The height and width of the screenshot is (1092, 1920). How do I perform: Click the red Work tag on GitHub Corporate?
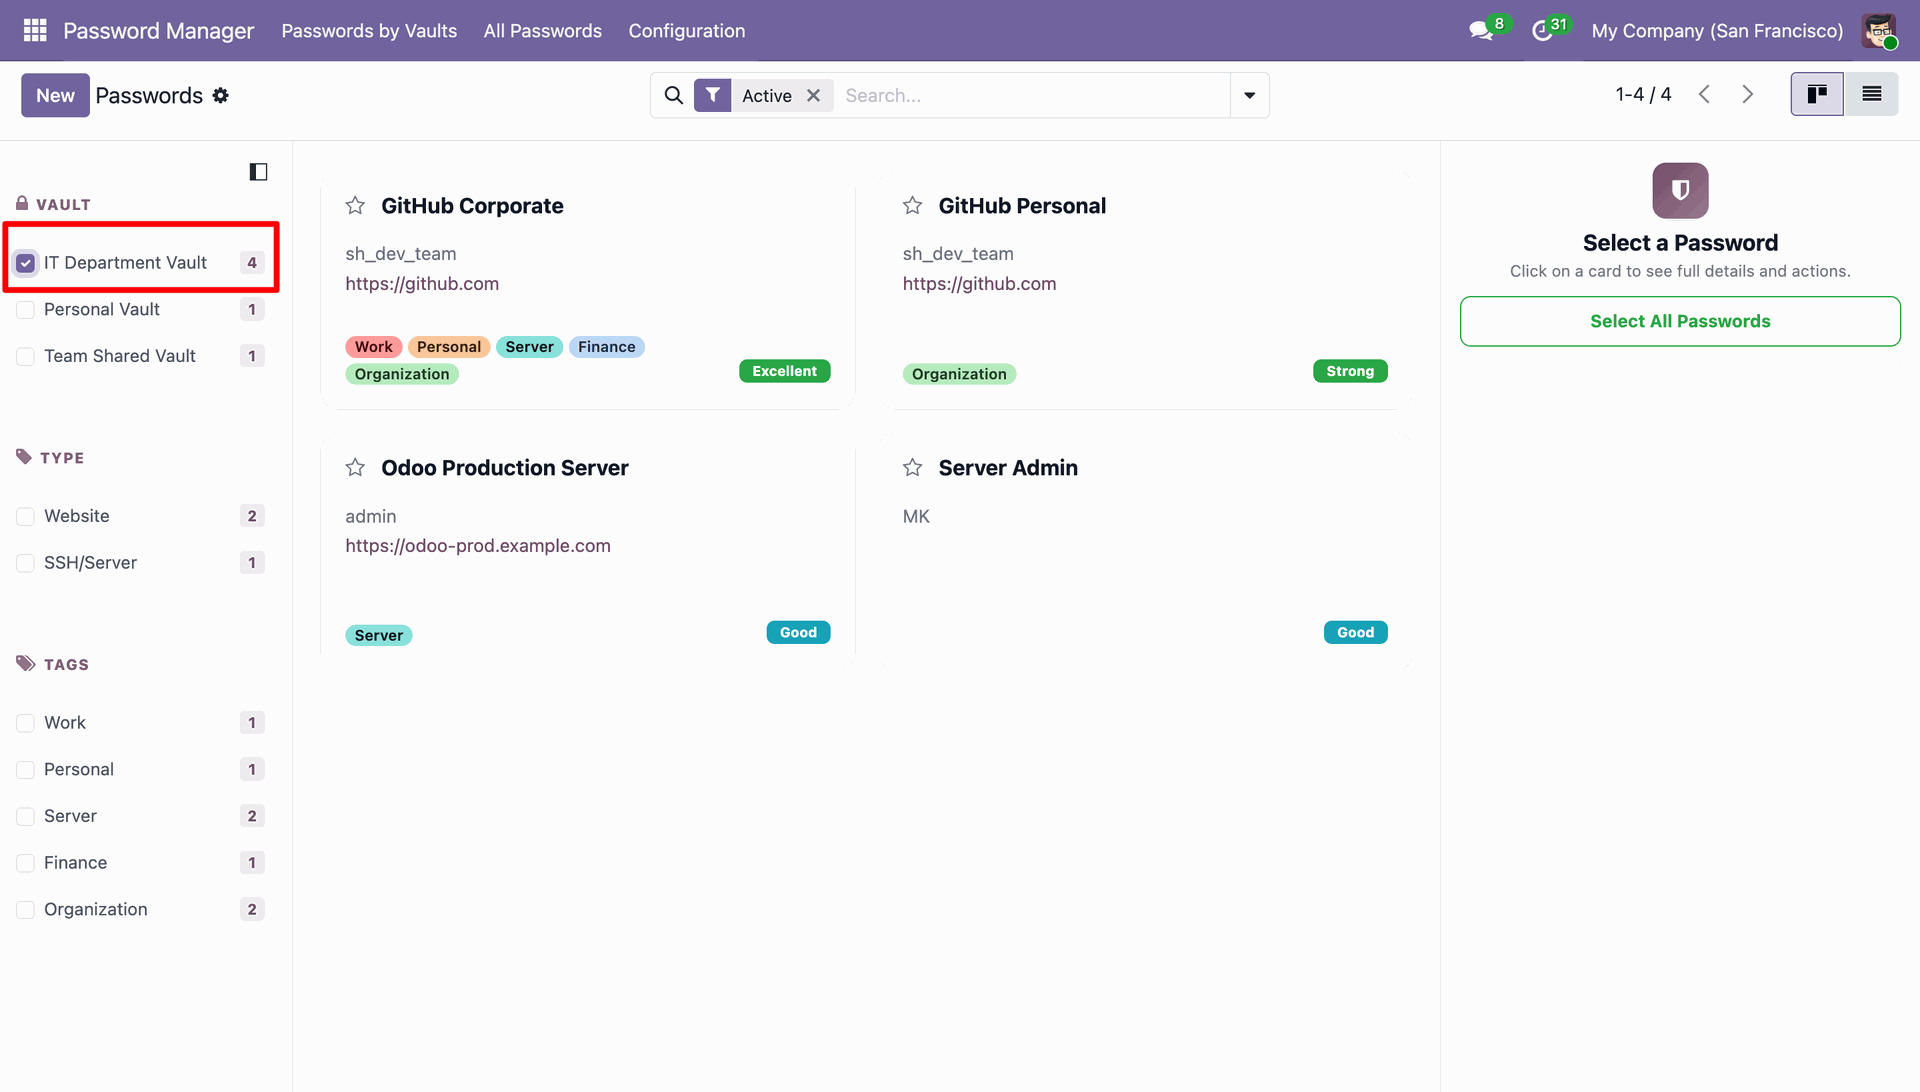[374, 347]
